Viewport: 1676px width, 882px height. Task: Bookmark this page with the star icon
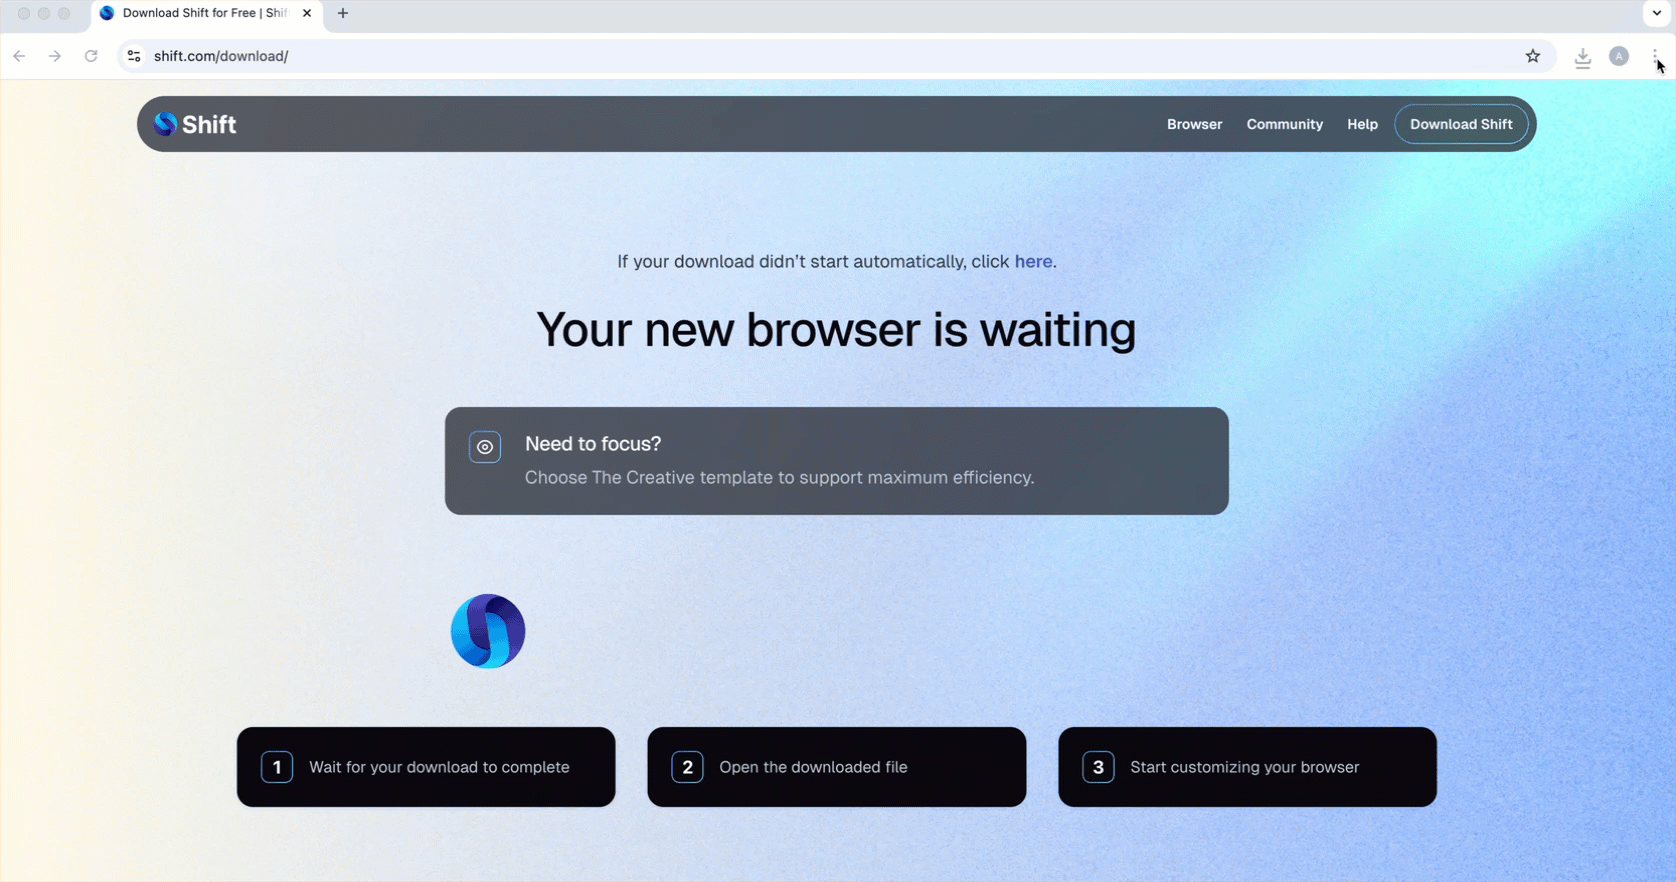point(1533,56)
